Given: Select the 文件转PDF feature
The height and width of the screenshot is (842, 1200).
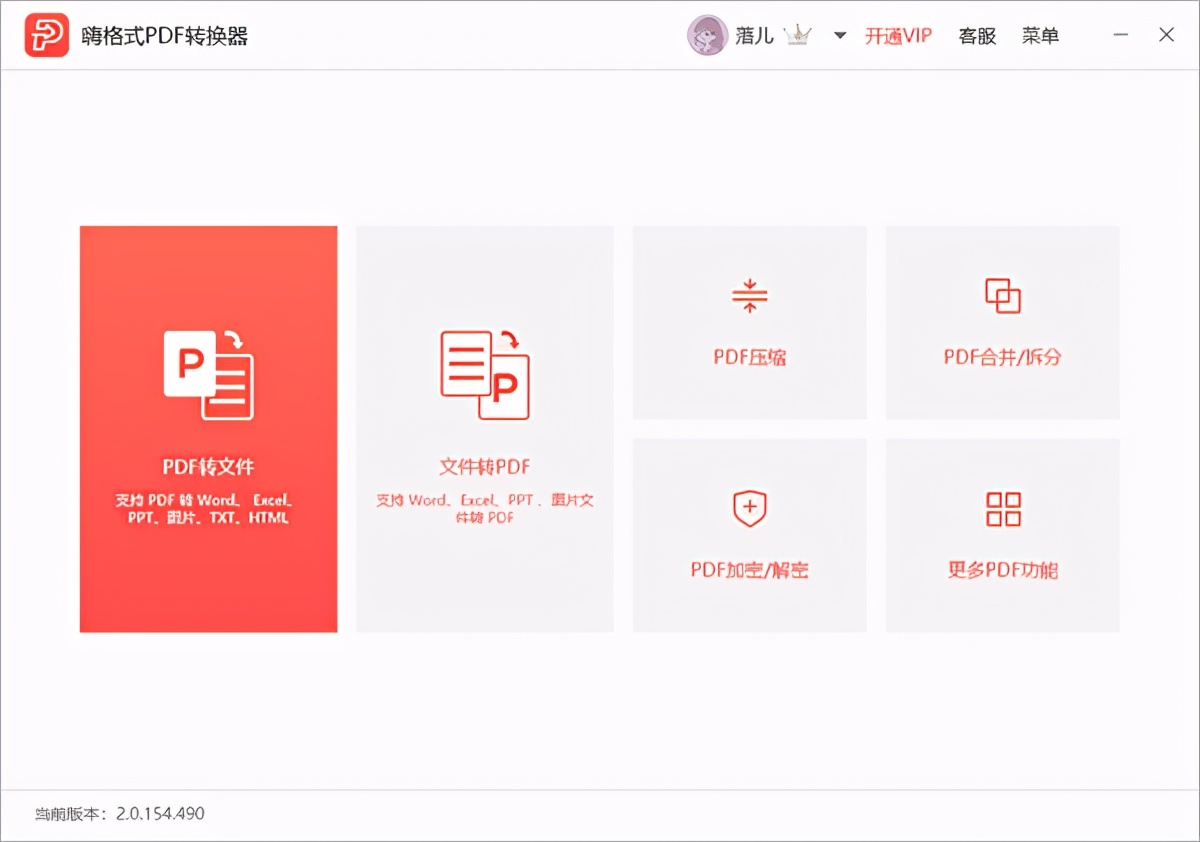Looking at the screenshot, I should (484, 430).
